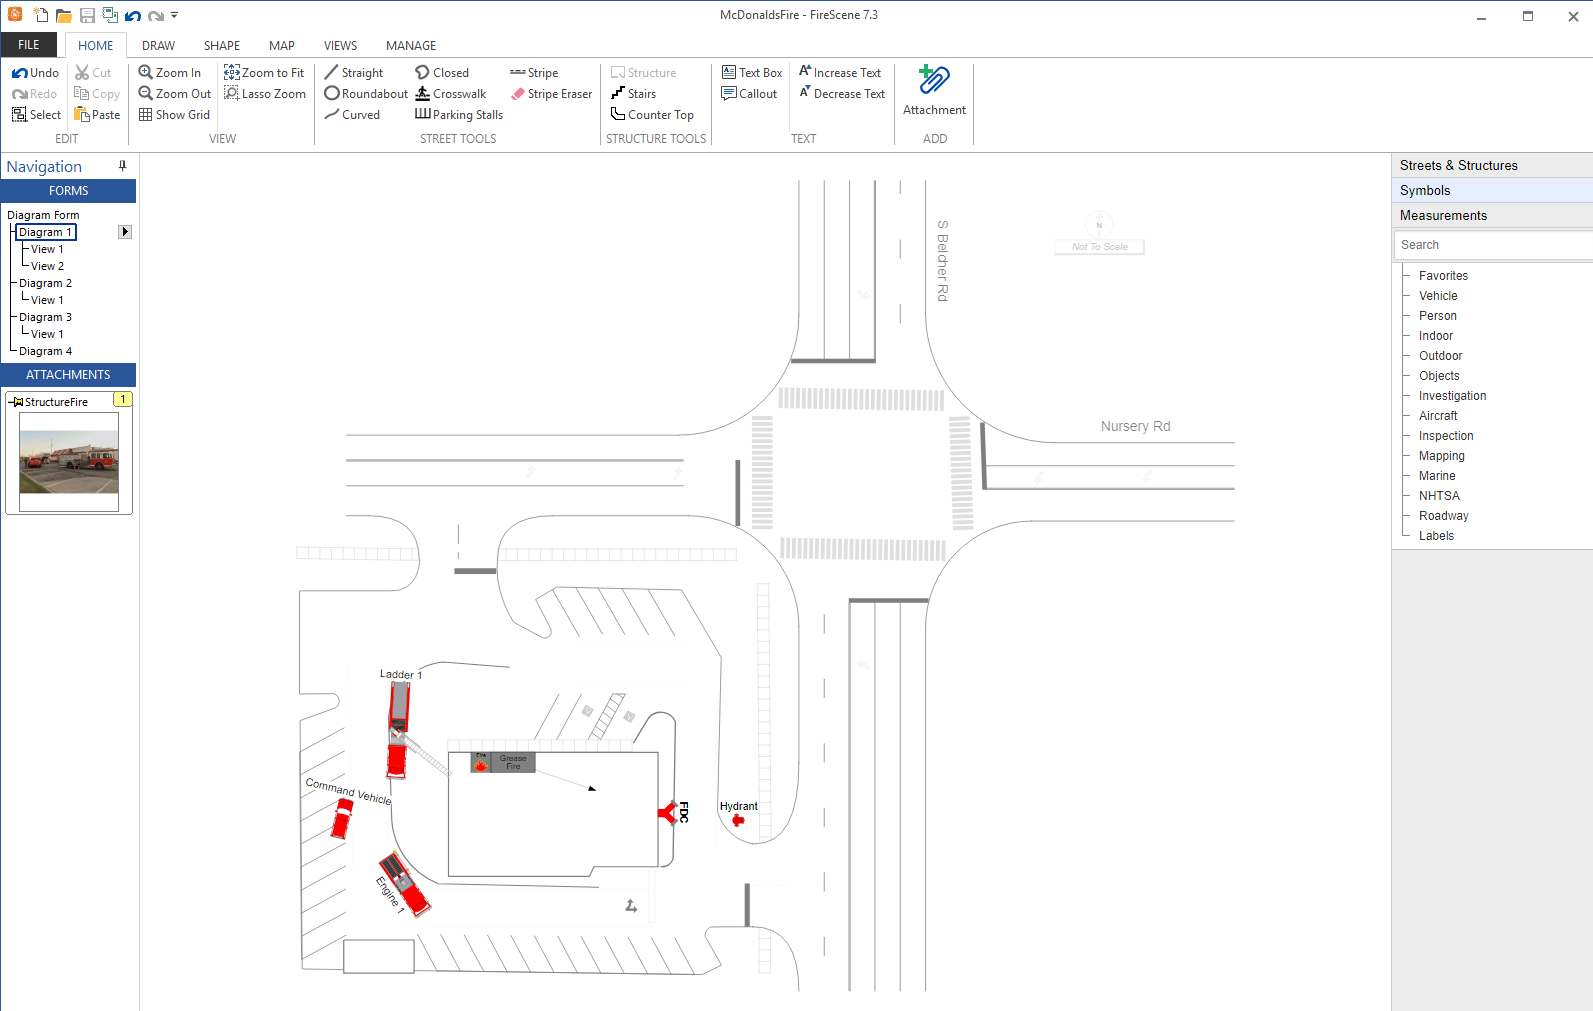Expand the Aircraft symbol category
This screenshot has height=1011, width=1593.
click(x=1438, y=416)
